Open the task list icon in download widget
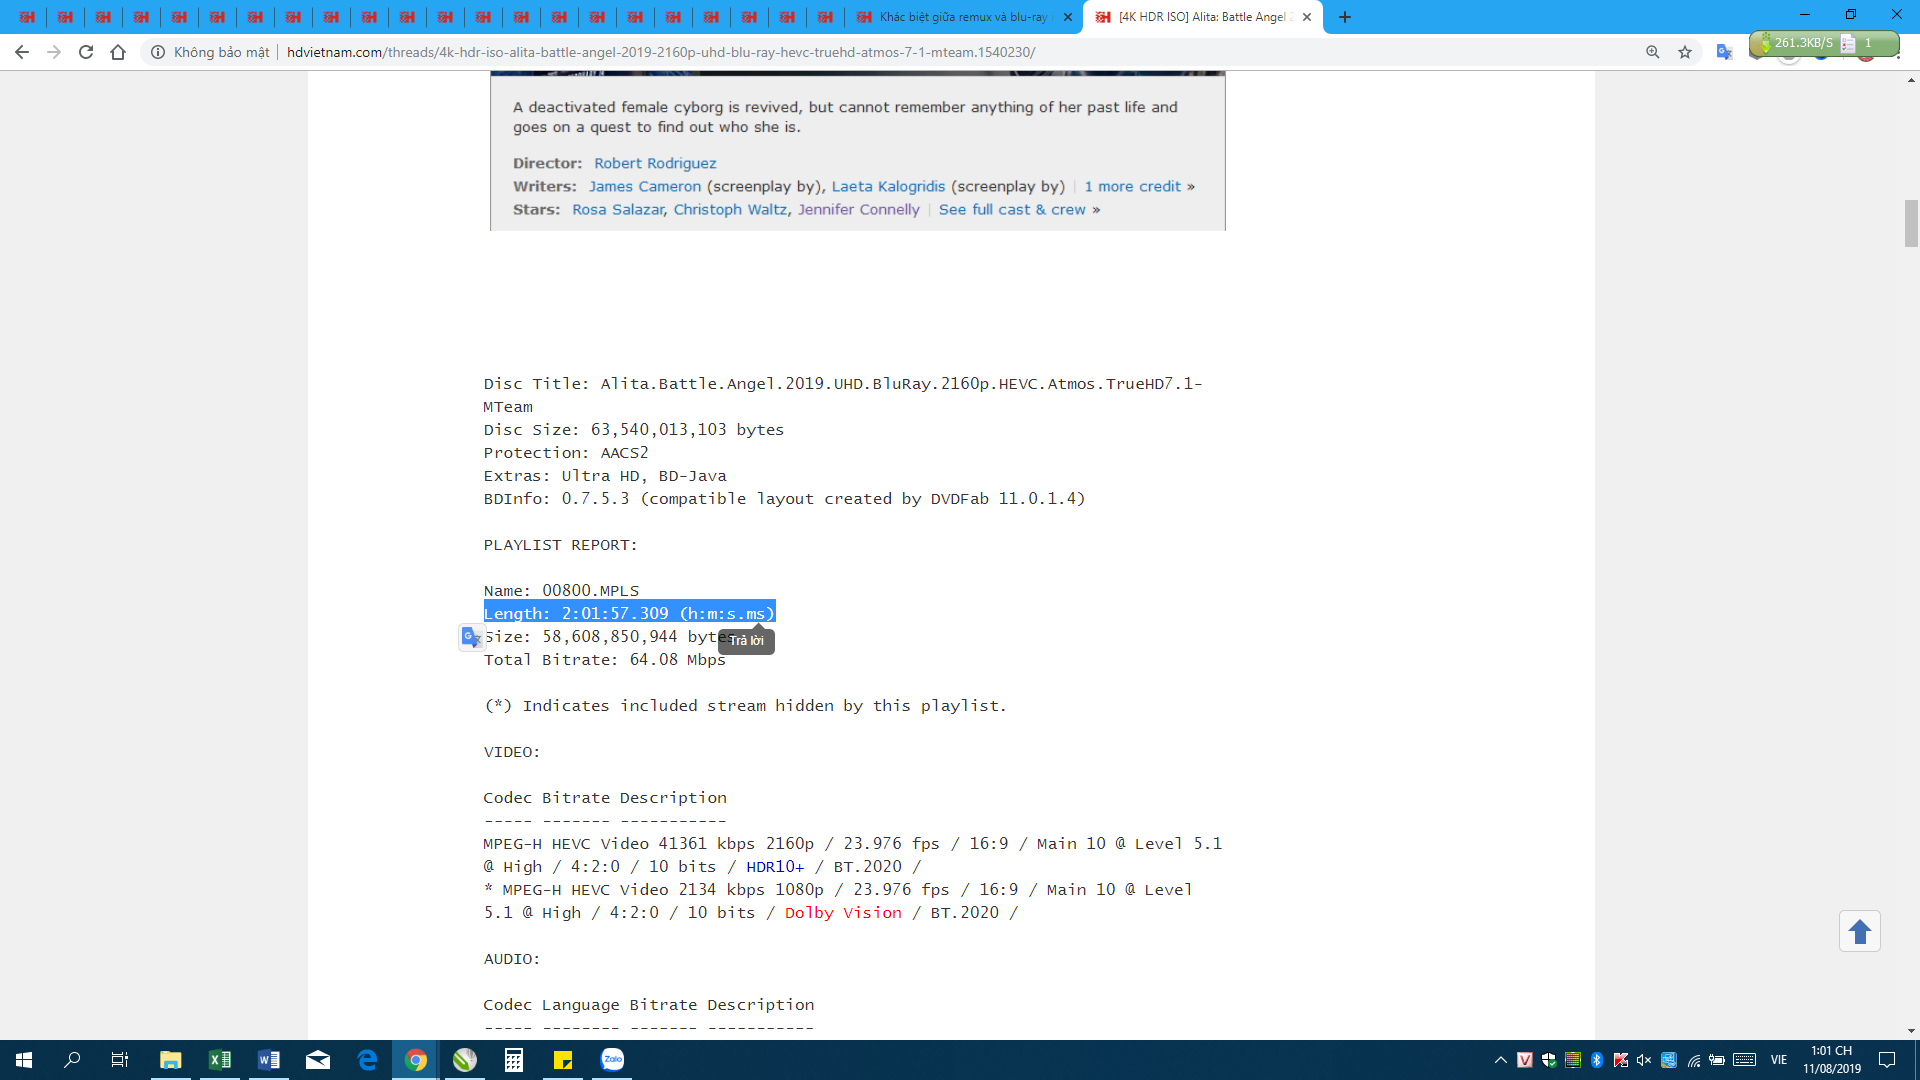This screenshot has width=1920, height=1080. pyautogui.click(x=1848, y=43)
